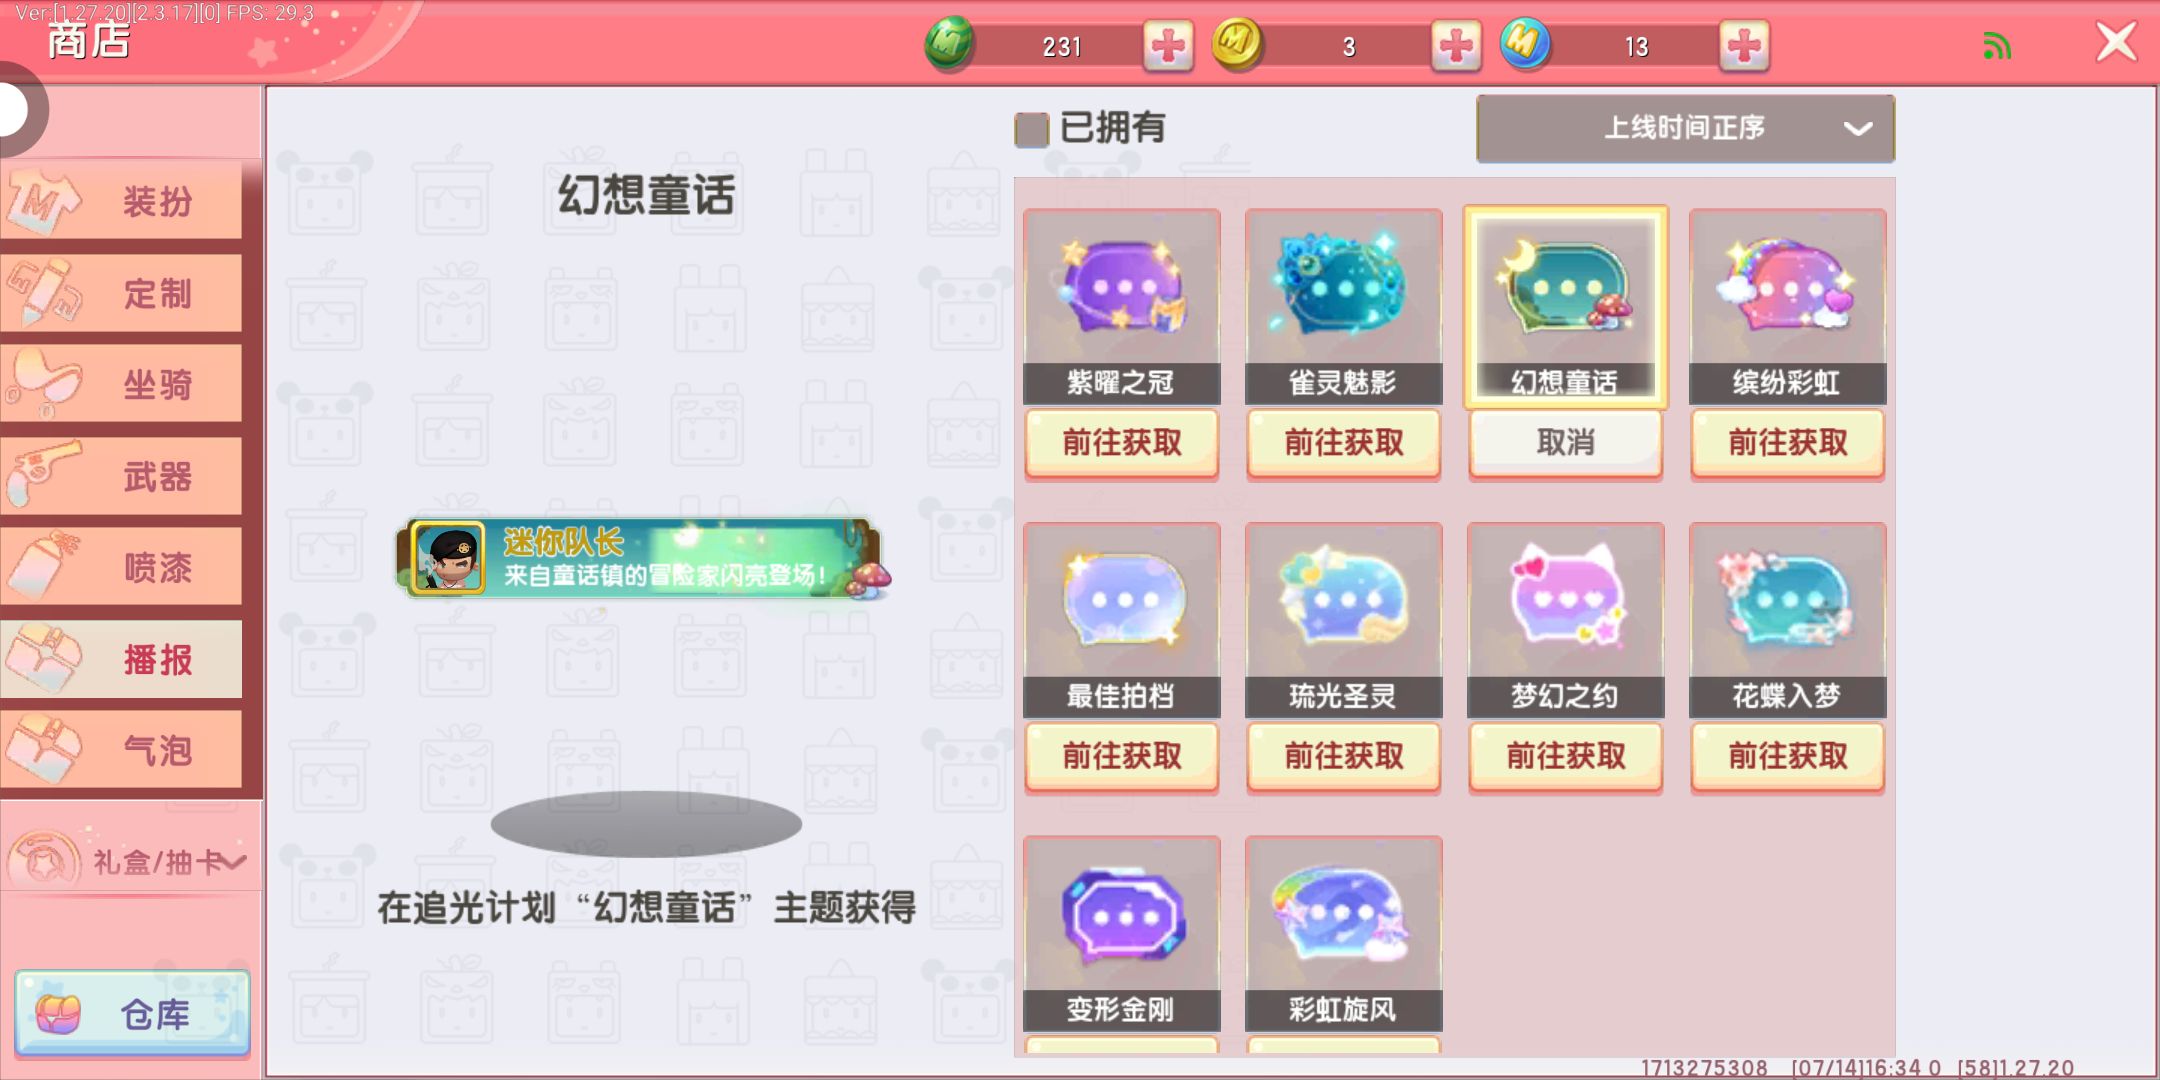
Task: Open the 坐骑 mounts tab
Action: 121,384
